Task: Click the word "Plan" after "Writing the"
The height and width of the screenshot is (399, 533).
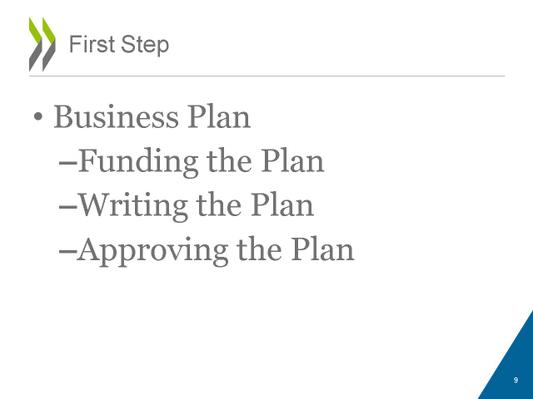Action: (x=282, y=205)
